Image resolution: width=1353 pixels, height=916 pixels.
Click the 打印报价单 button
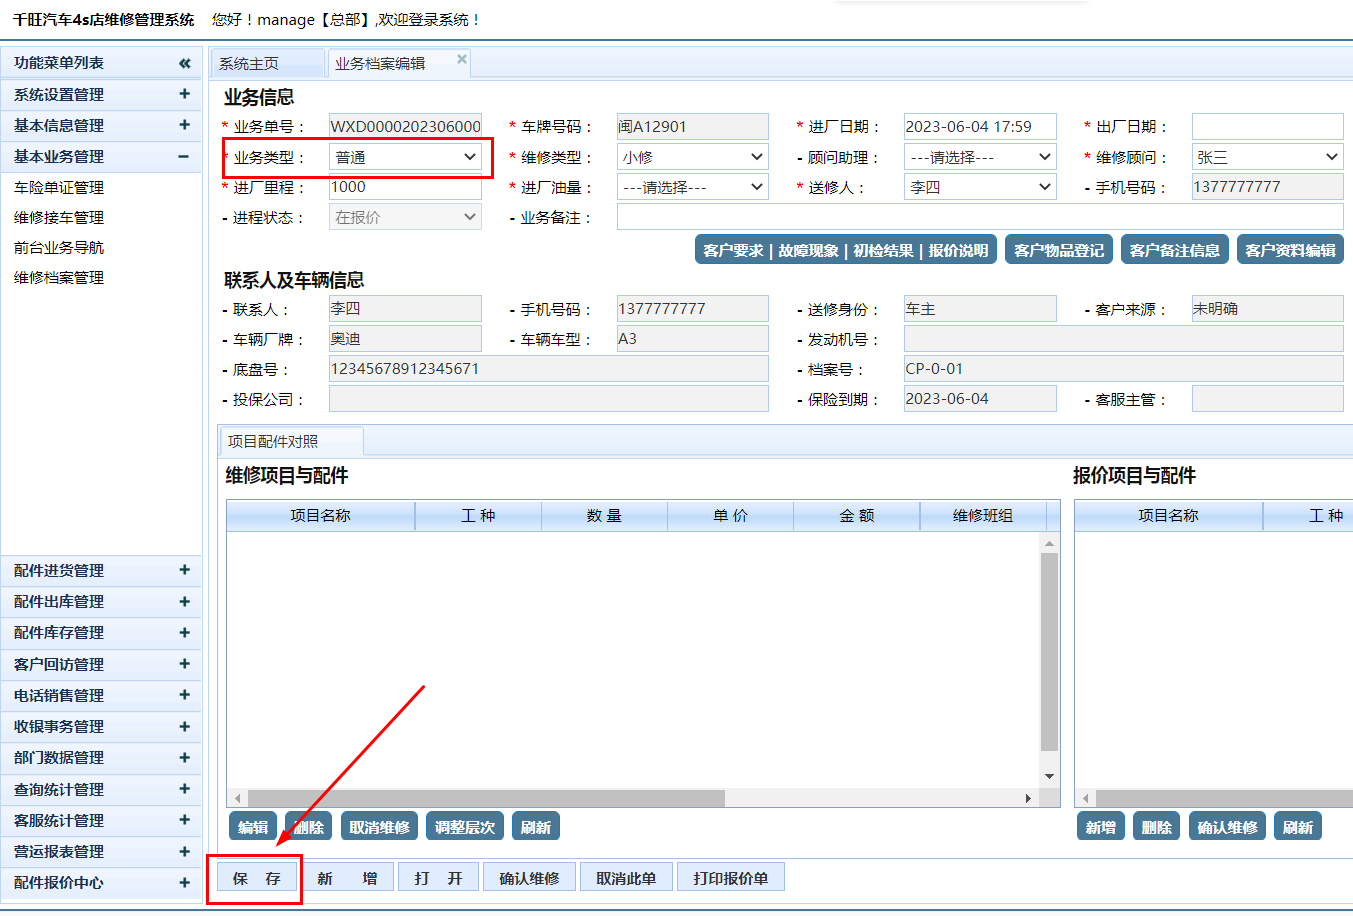731,878
